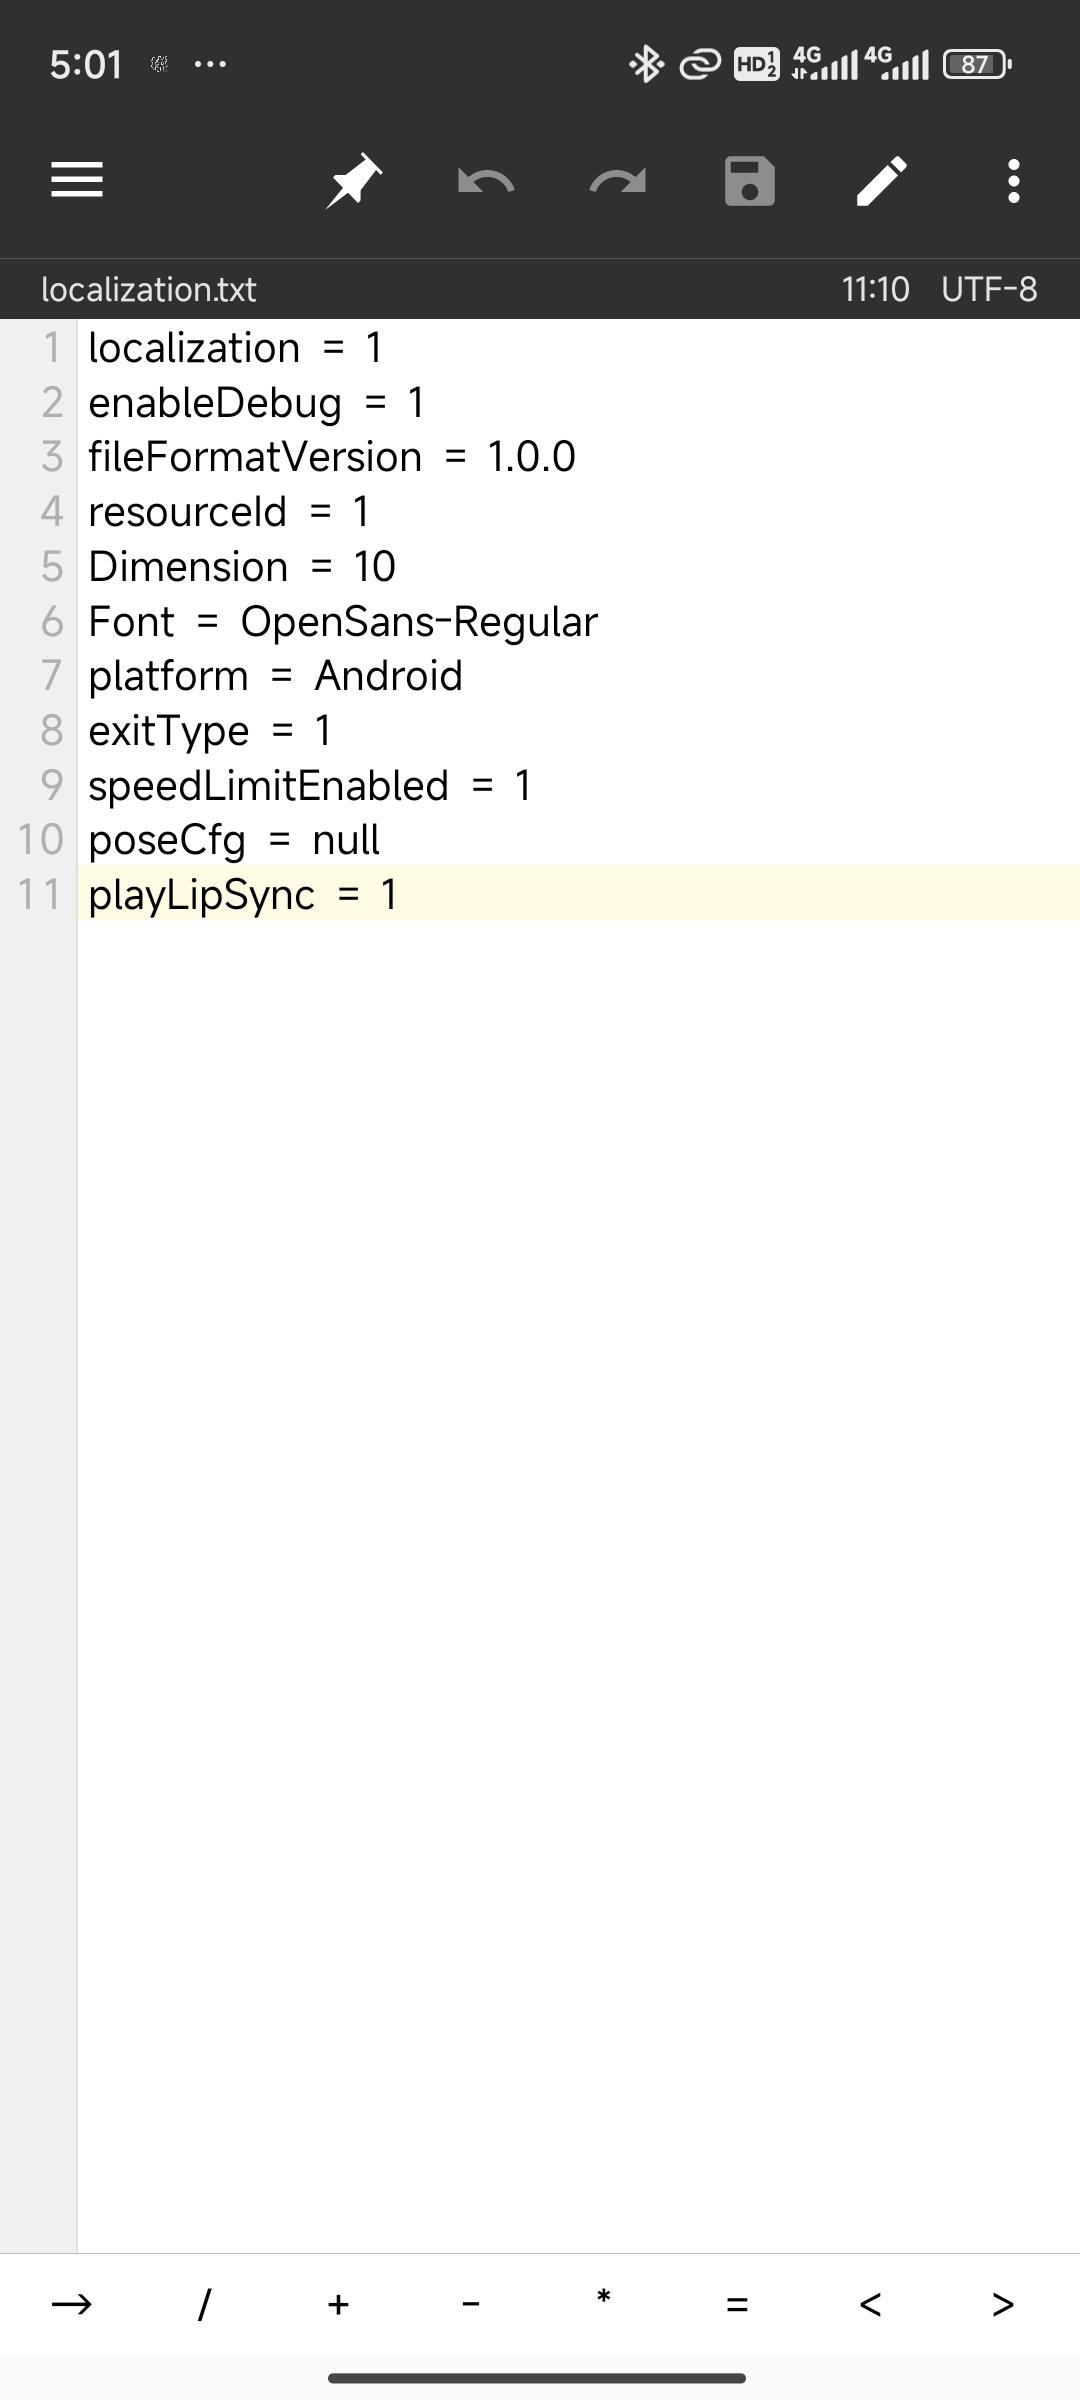Tap the 11:10 cursor position indicator
The width and height of the screenshot is (1080, 2400).
click(875, 290)
